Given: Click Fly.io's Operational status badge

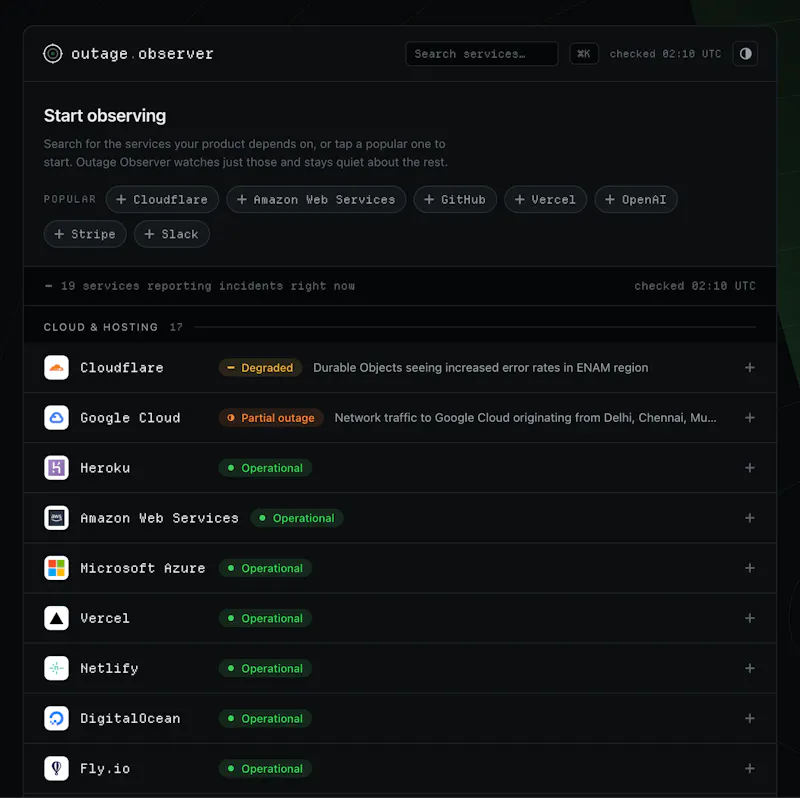Looking at the screenshot, I should pos(265,768).
